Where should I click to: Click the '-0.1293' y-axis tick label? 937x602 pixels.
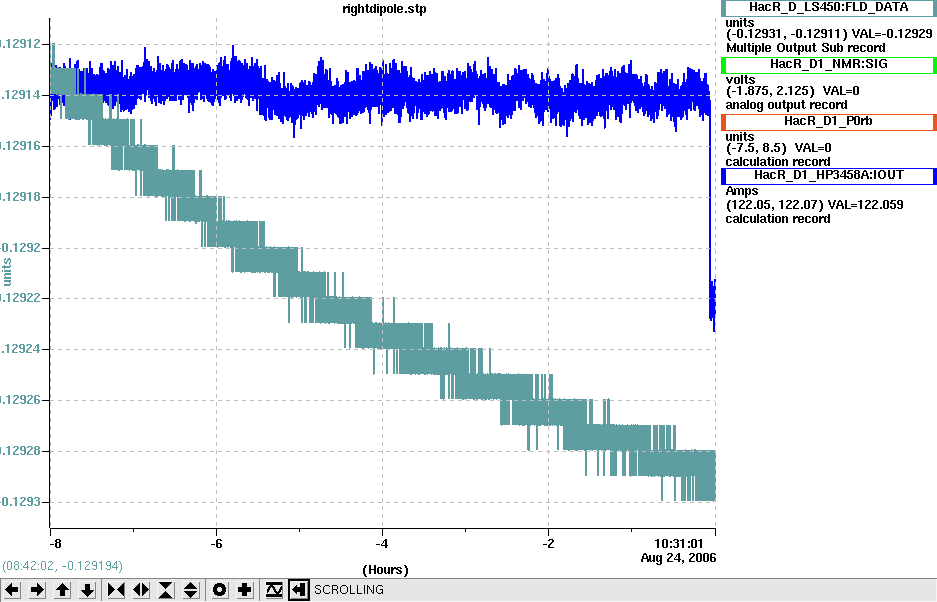pyautogui.click(x=20, y=502)
